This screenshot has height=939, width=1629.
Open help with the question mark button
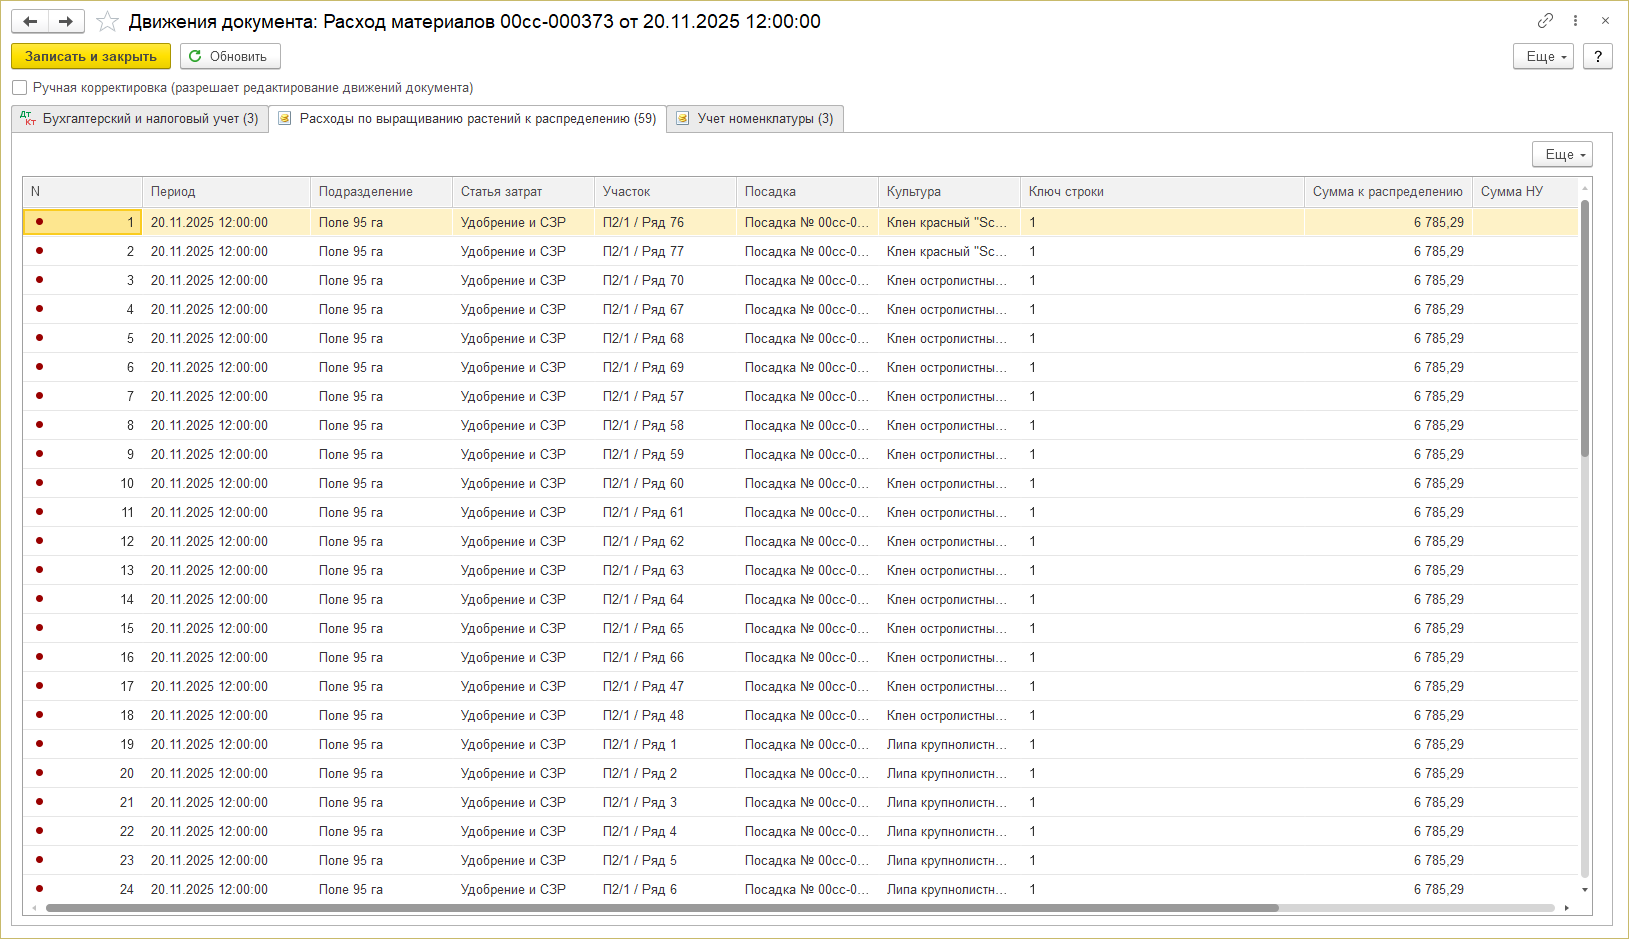[1598, 57]
